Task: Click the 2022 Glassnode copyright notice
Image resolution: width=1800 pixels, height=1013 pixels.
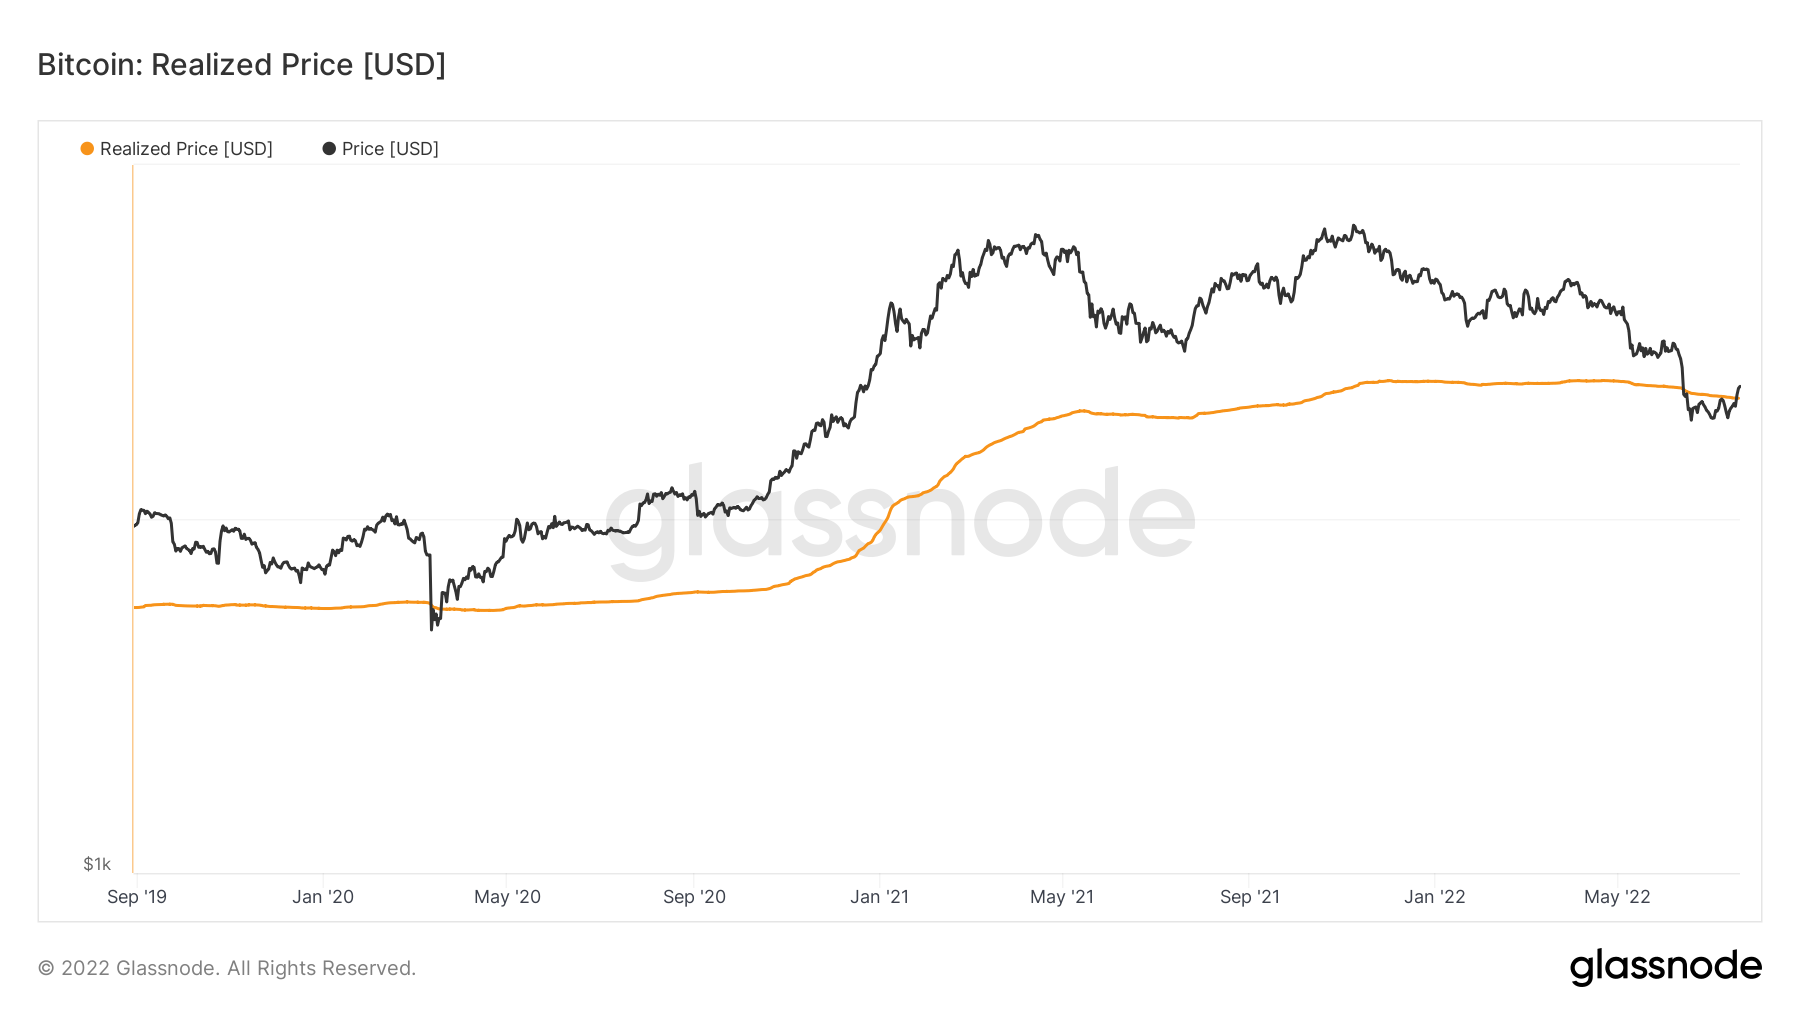Action: tap(227, 968)
